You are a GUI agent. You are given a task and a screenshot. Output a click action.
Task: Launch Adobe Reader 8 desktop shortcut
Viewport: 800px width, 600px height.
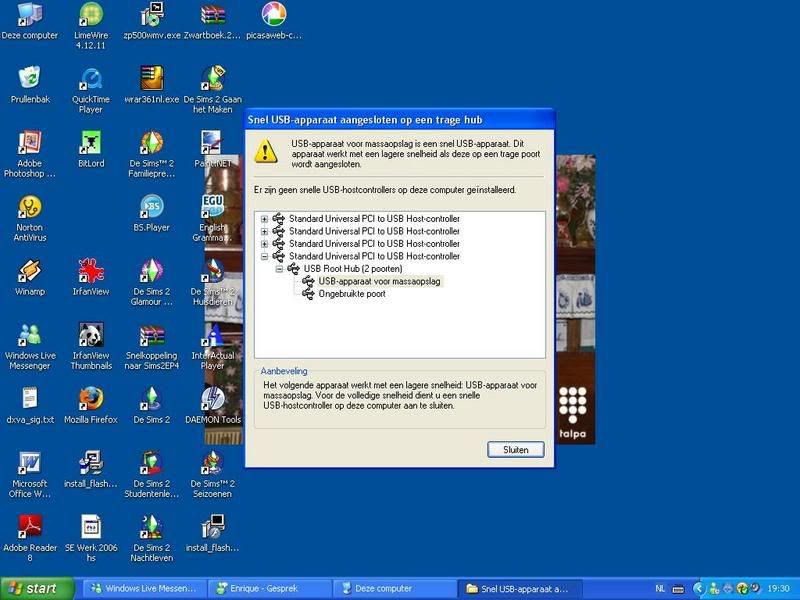click(30, 538)
